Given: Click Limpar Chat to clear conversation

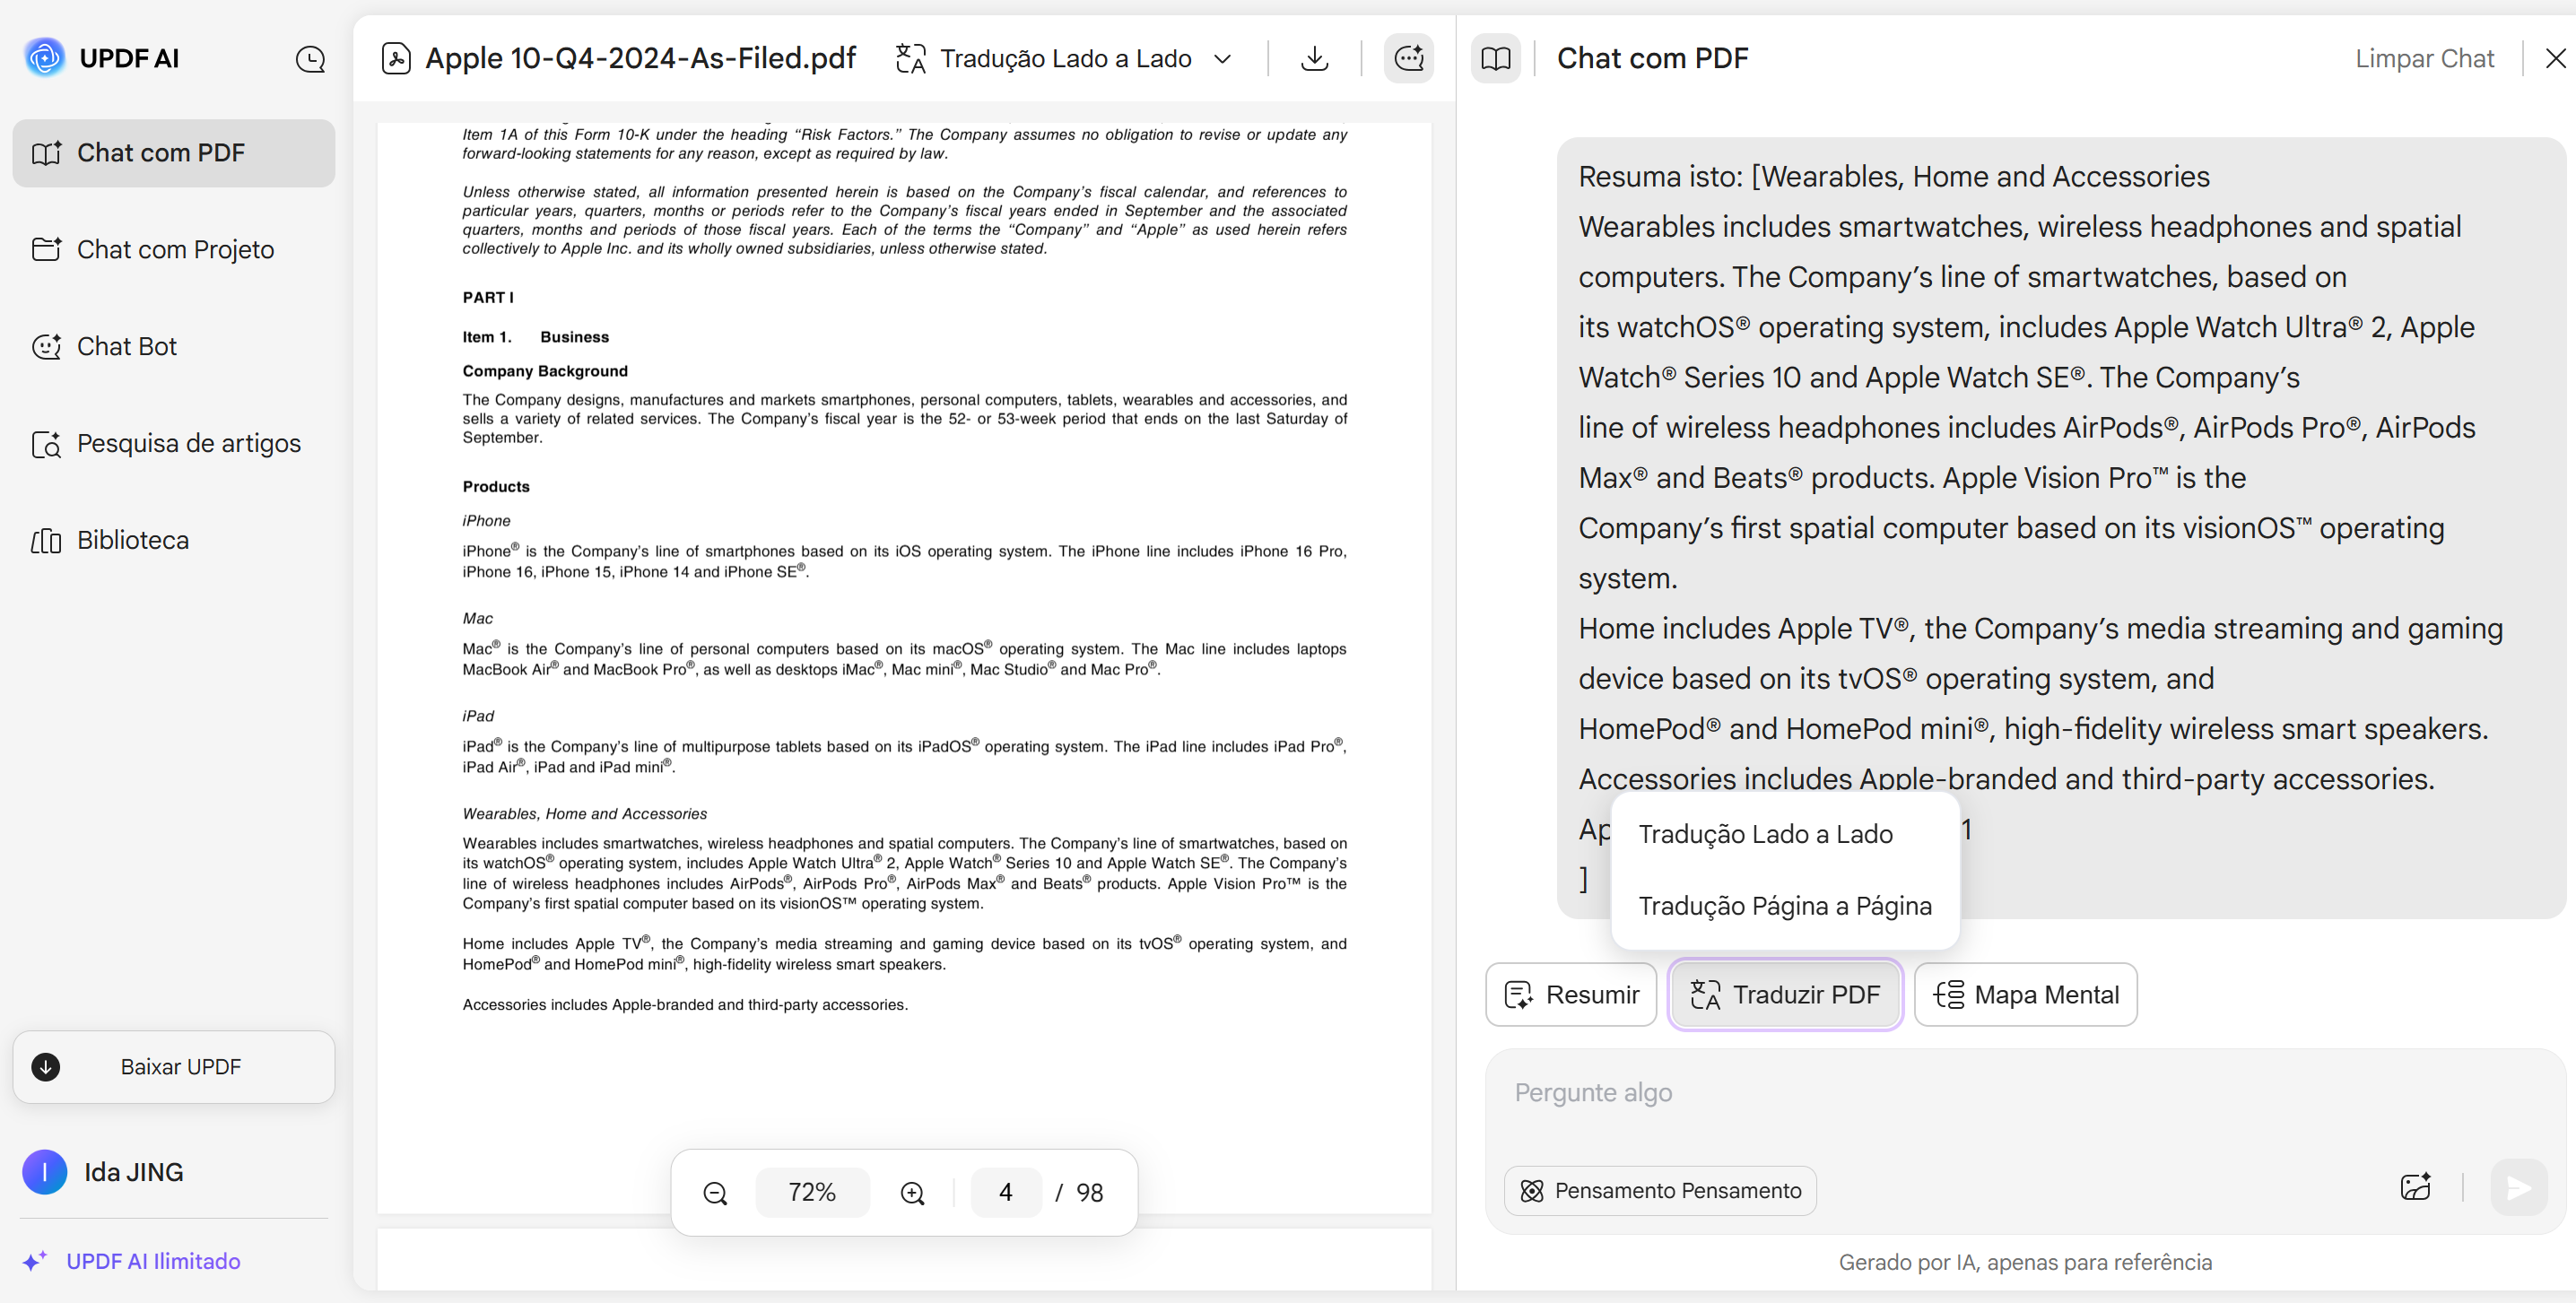Looking at the screenshot, I should [x=2424, y=59].
